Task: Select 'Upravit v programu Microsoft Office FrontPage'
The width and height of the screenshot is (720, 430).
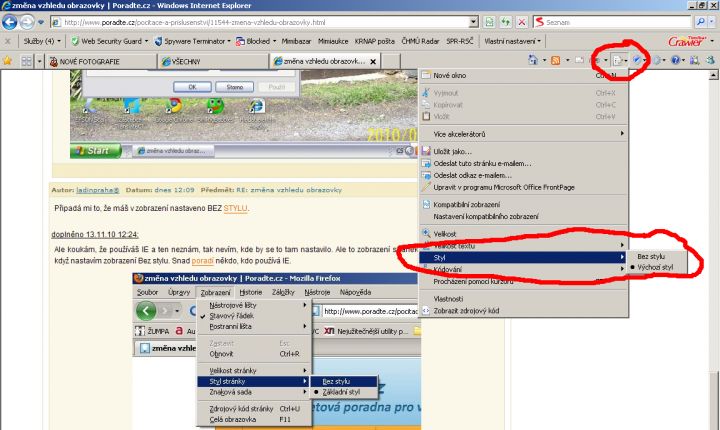Action: pyautogui.click(x=523, y=187)
